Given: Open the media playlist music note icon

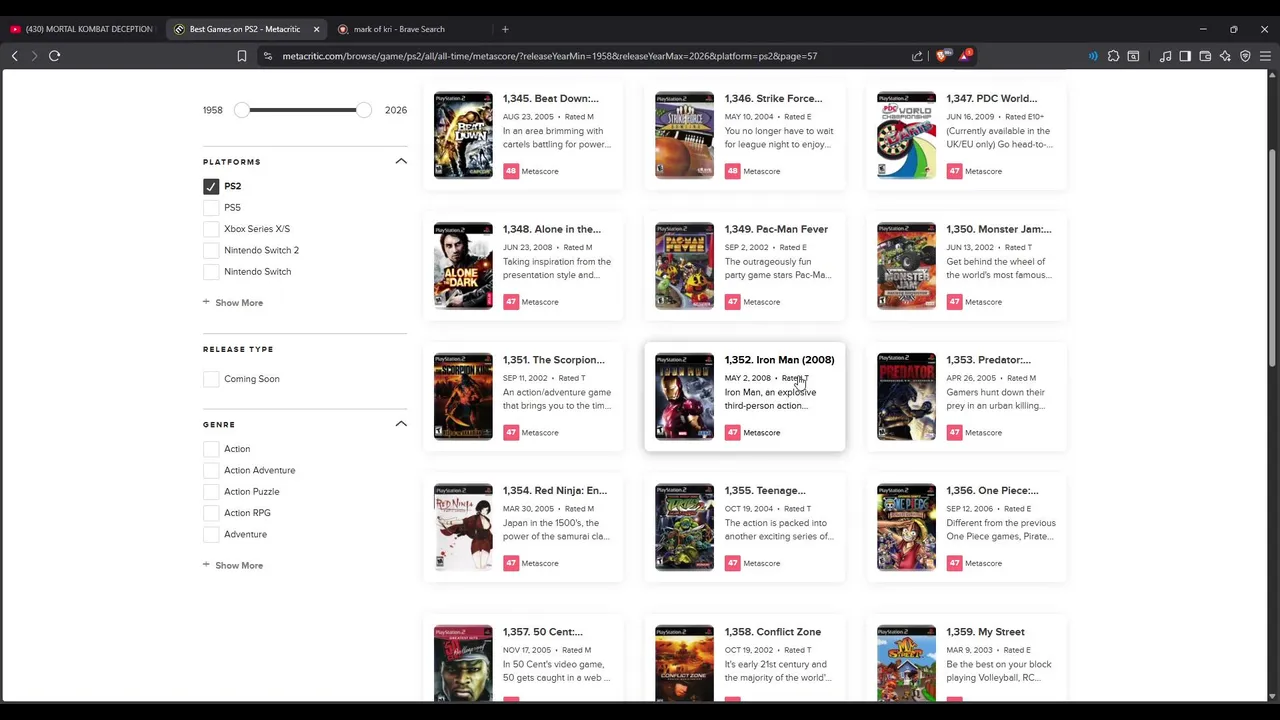Looking at the screenshot, I should 1165,56.
